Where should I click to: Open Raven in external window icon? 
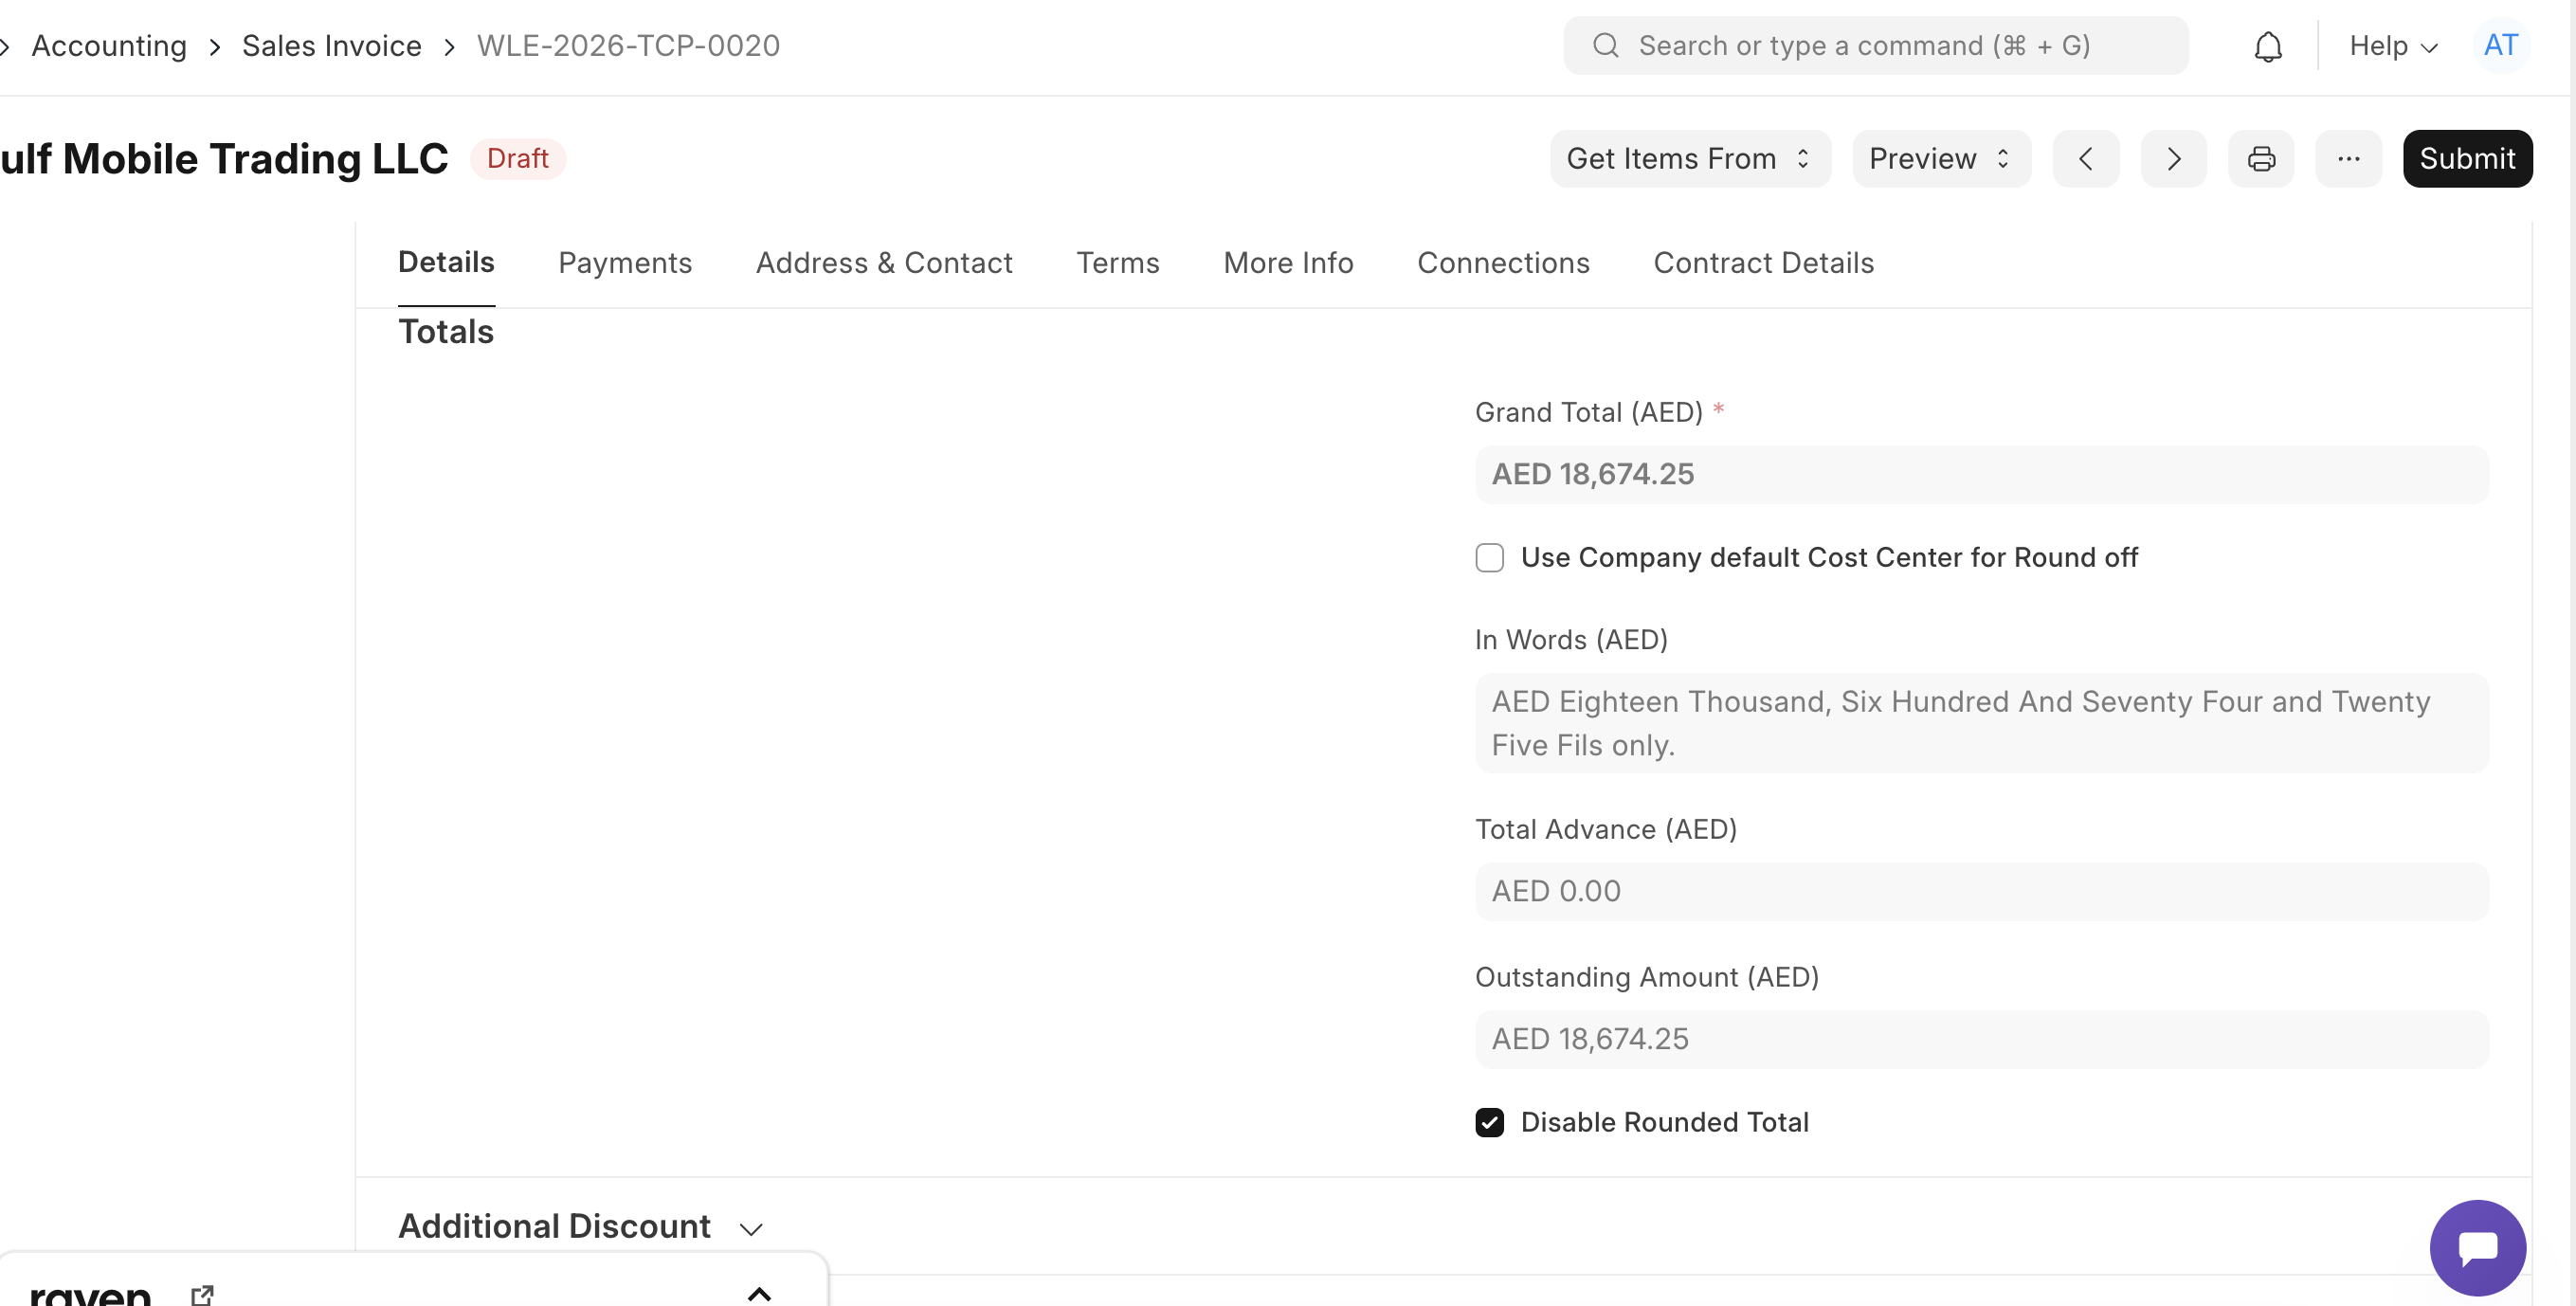202,1295
